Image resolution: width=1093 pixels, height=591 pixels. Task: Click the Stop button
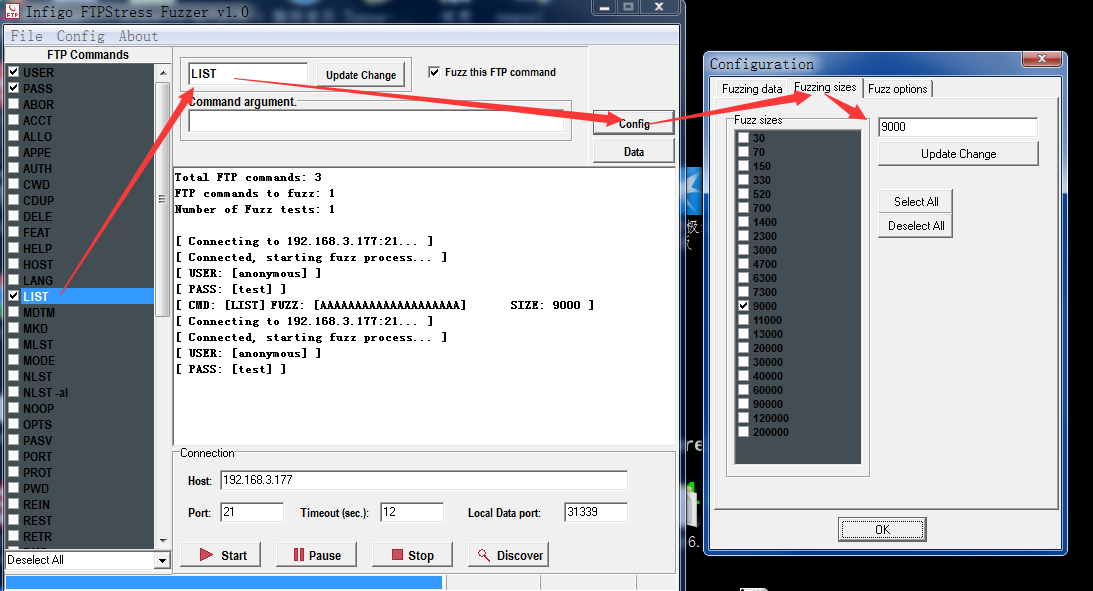[412, 555]
